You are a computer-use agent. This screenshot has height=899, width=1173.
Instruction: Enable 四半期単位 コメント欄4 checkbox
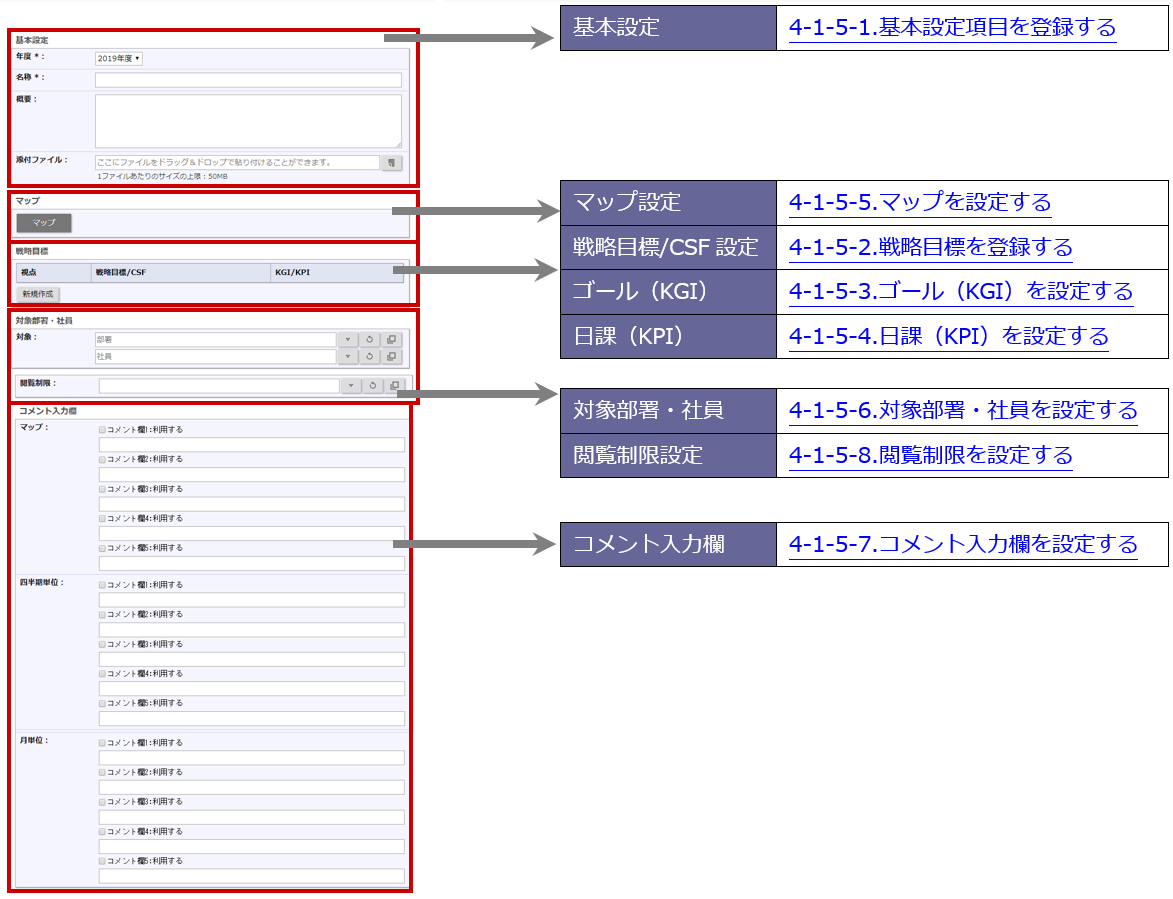pos(102,674)
